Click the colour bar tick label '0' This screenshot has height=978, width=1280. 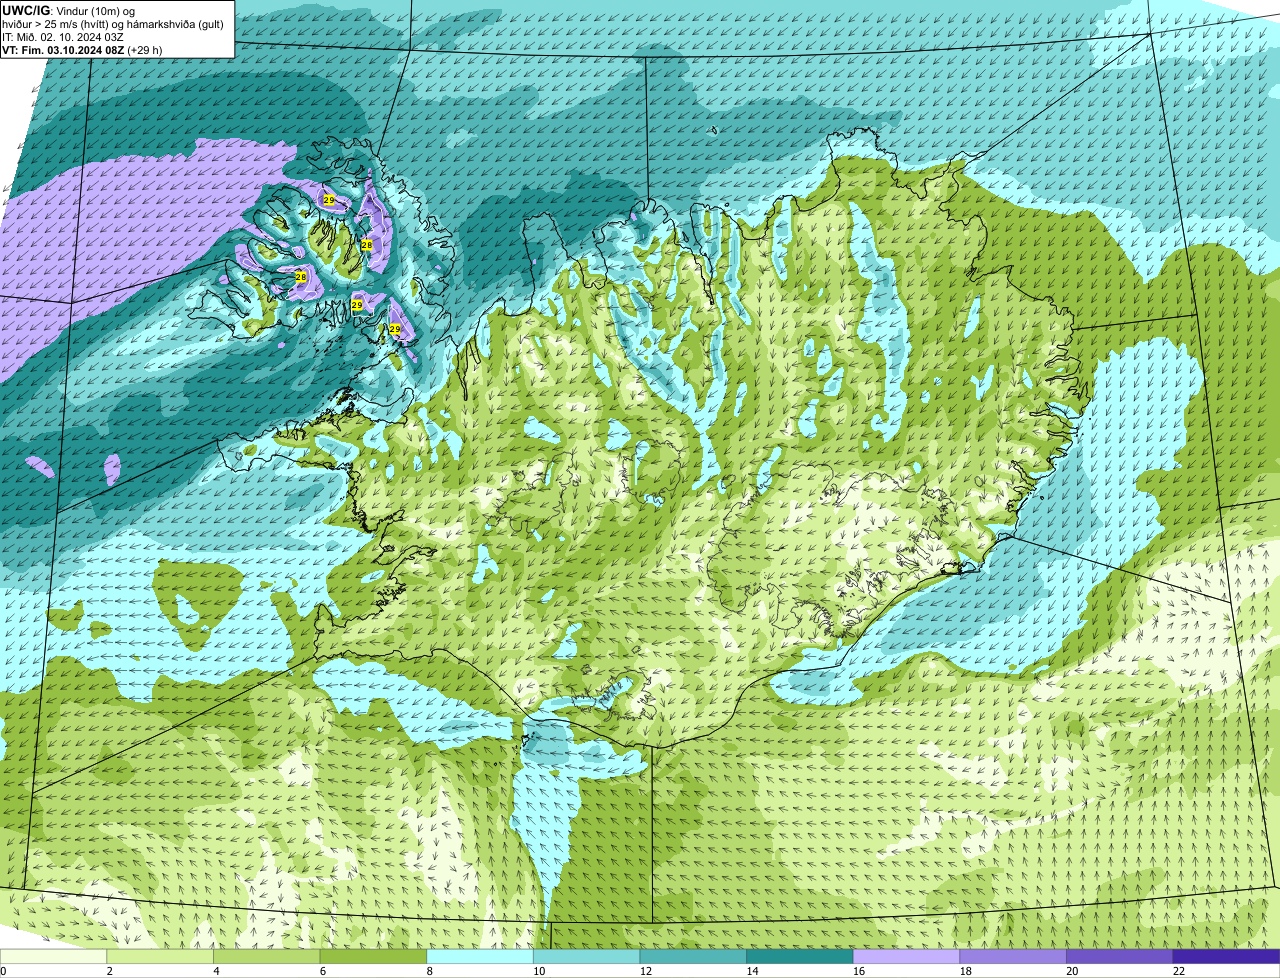[3, 971]
